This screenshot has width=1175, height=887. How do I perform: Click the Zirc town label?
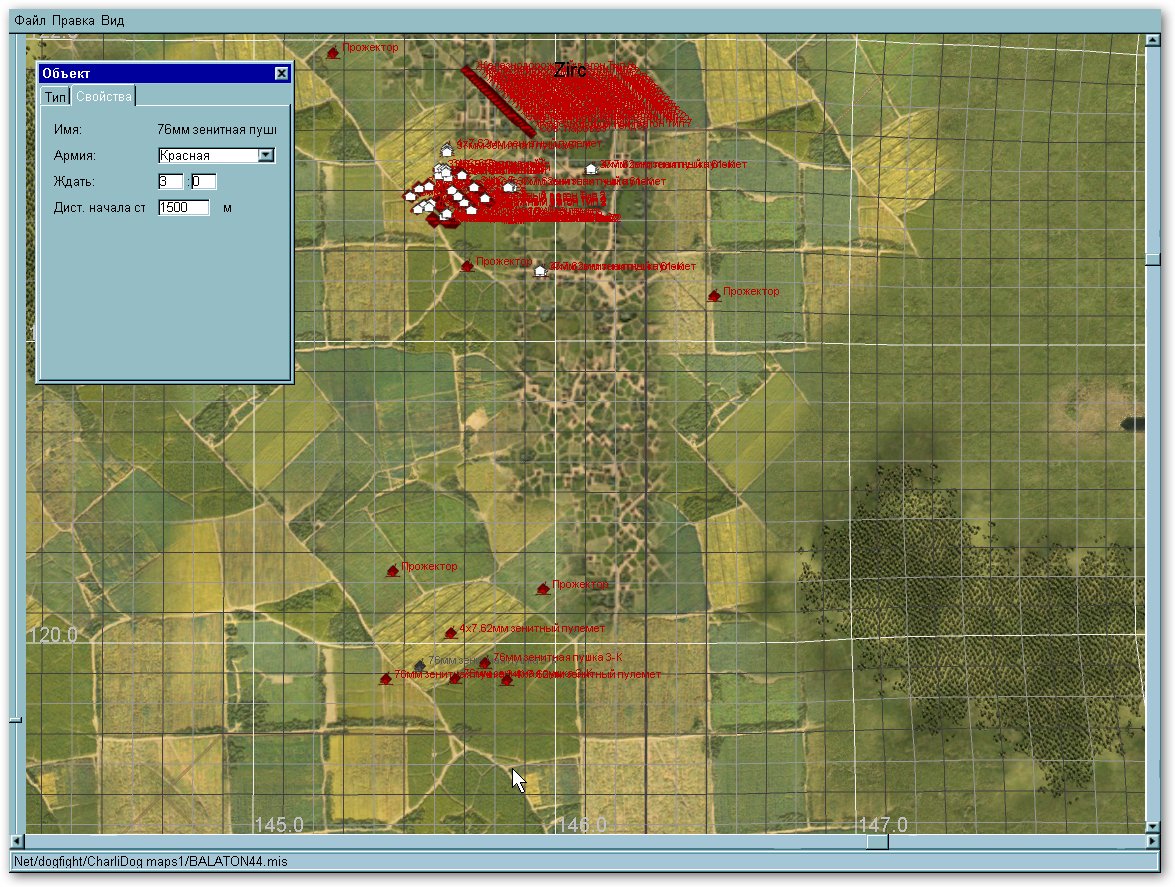click(x=570, y=70)
